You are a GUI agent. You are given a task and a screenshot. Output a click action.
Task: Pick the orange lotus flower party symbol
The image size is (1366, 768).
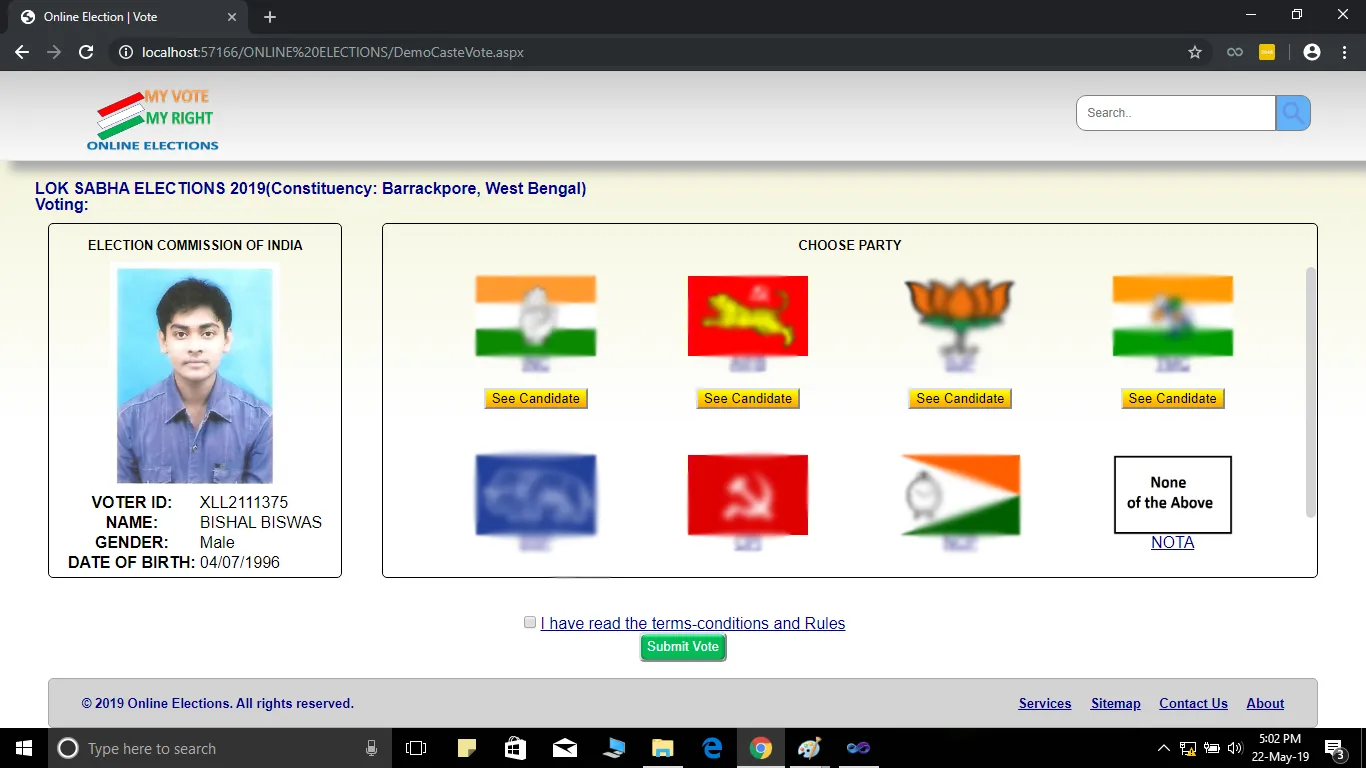tap(960, 316)
